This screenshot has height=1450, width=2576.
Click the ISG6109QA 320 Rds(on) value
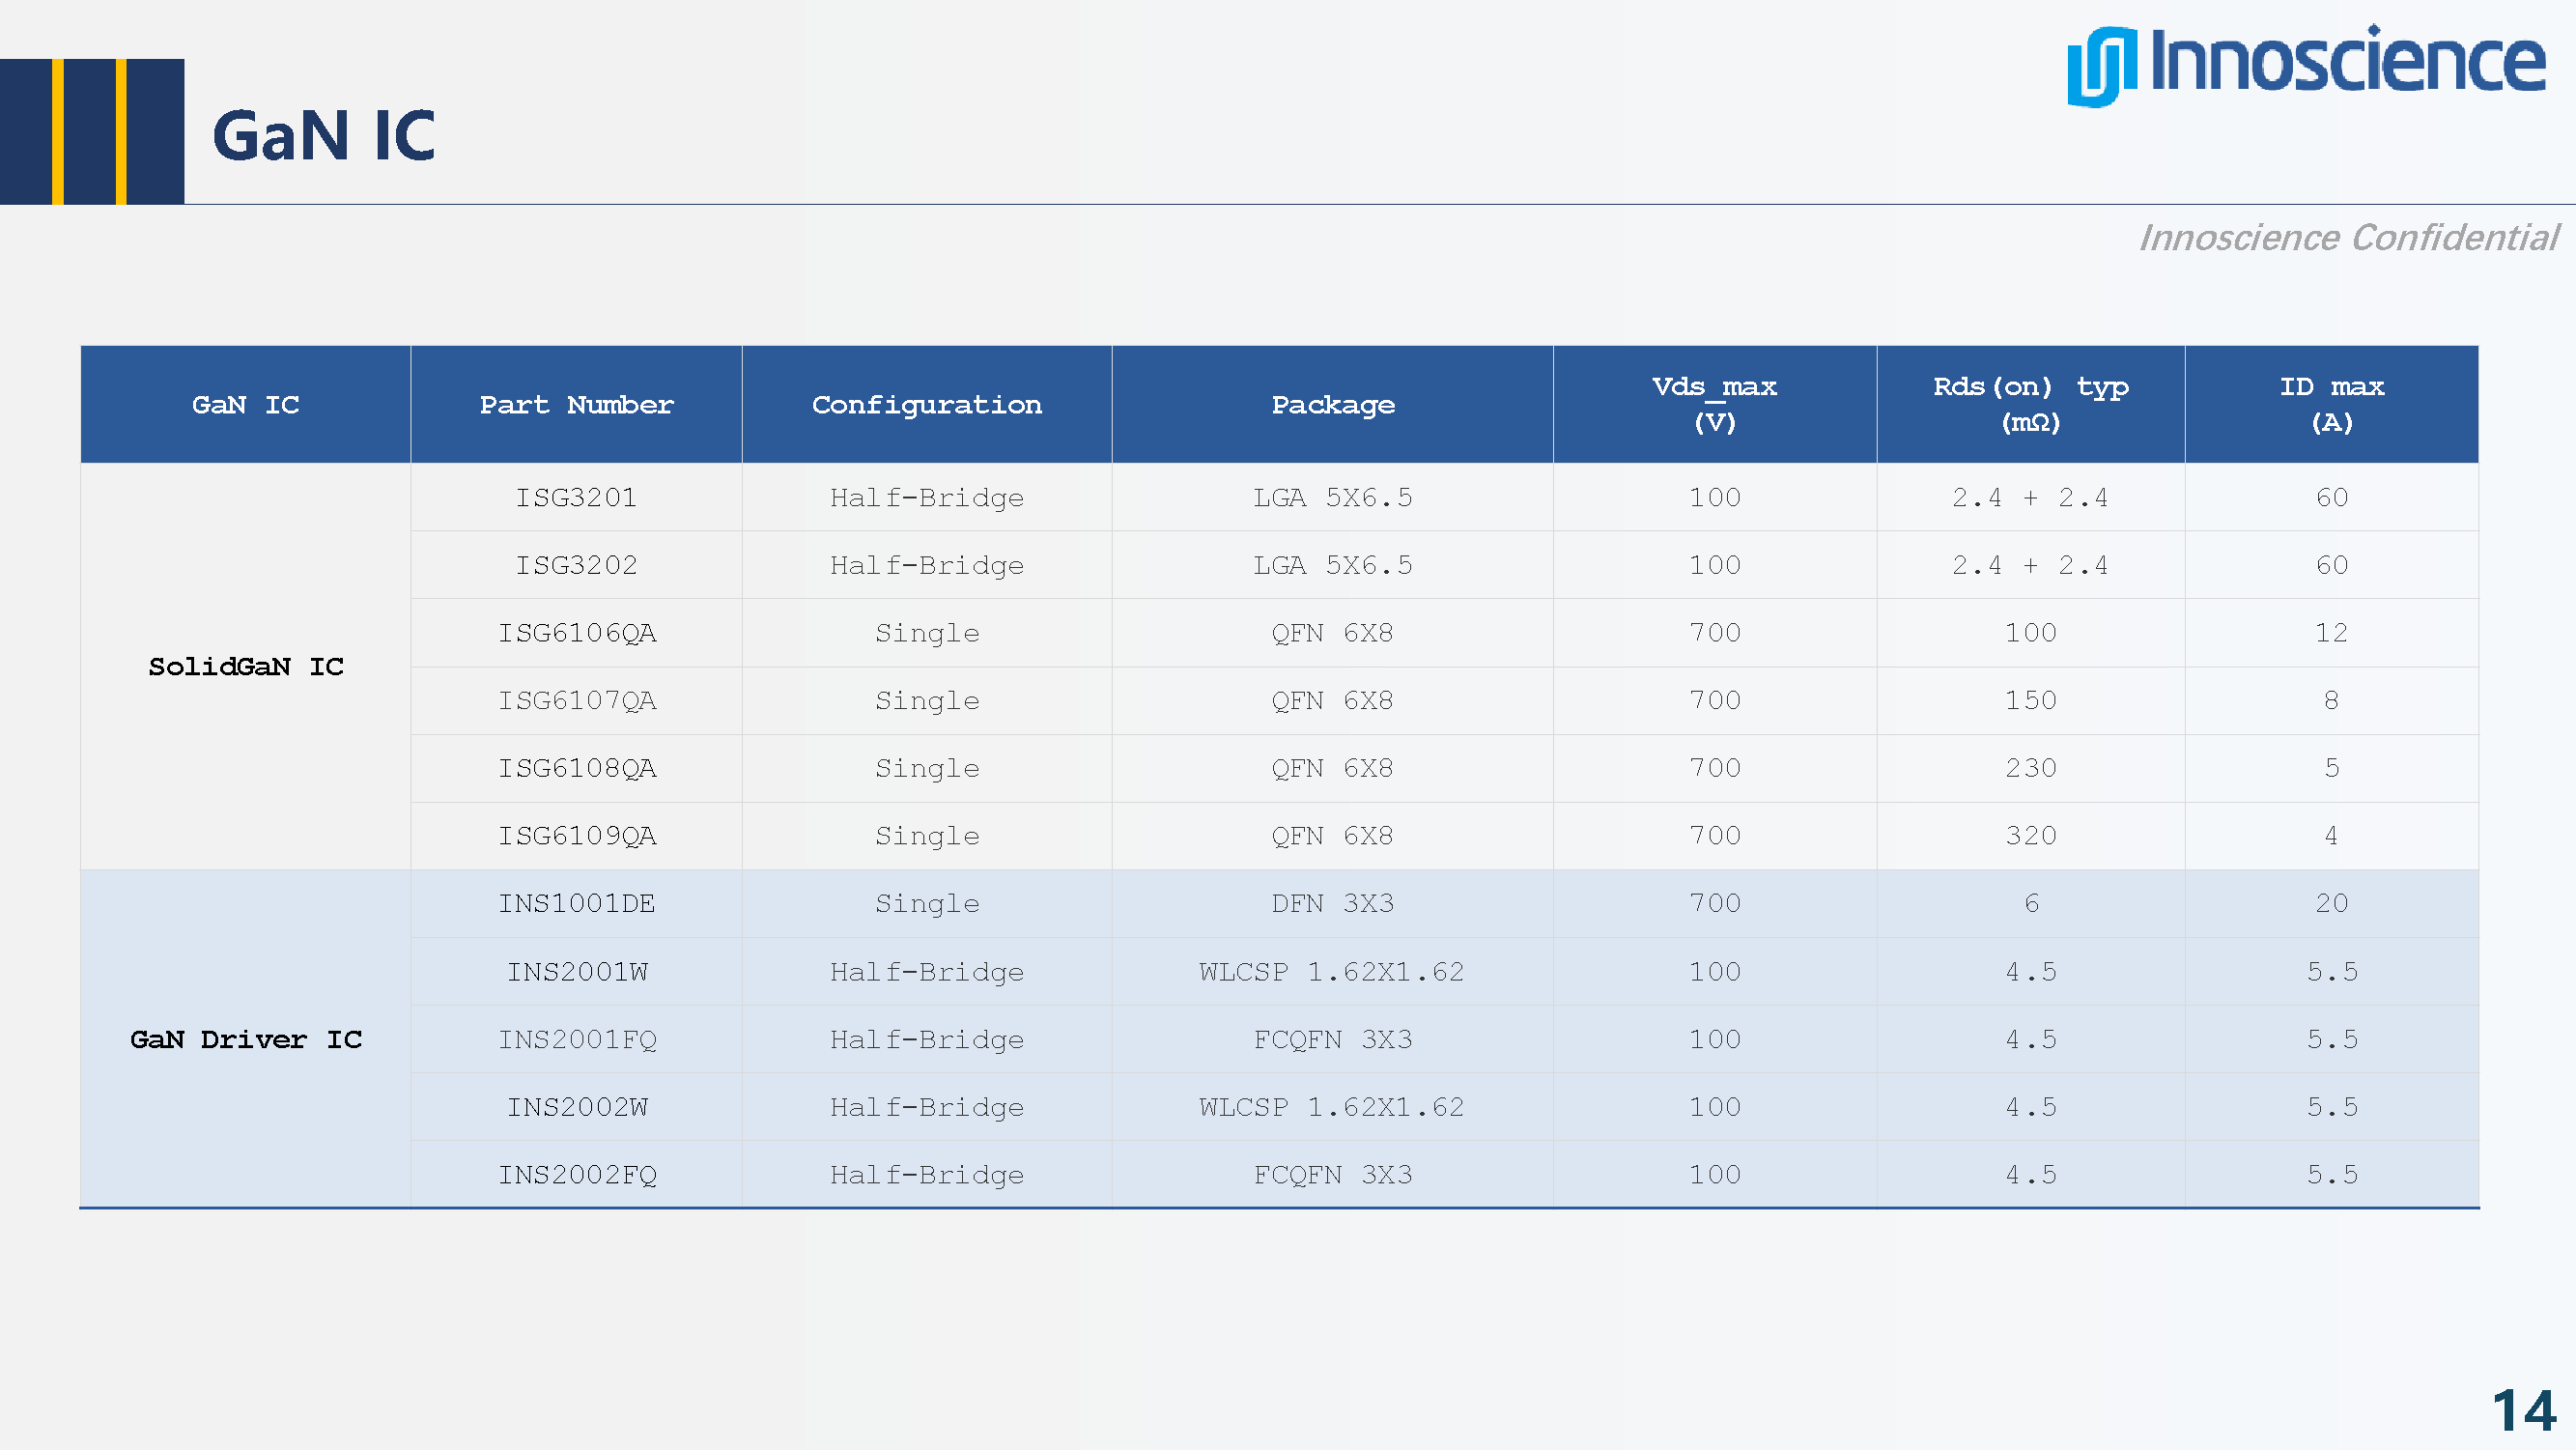pos(2030,836)
